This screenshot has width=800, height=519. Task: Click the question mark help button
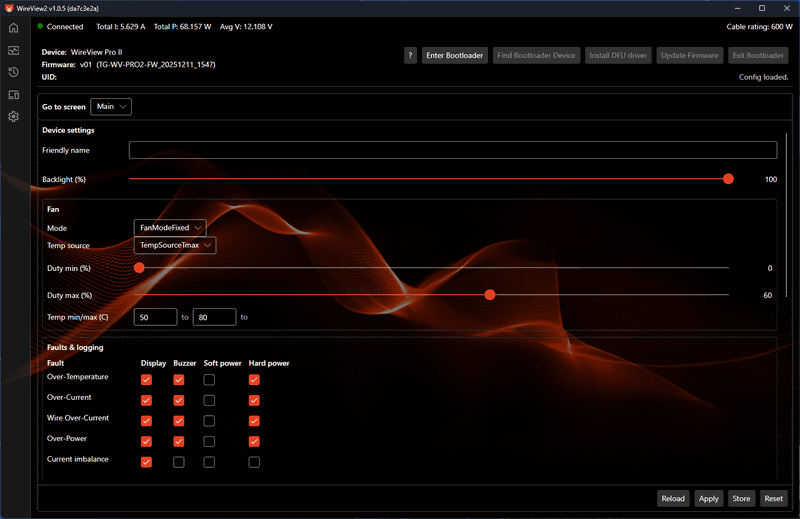pyautogui.click(x=410, y=55)
